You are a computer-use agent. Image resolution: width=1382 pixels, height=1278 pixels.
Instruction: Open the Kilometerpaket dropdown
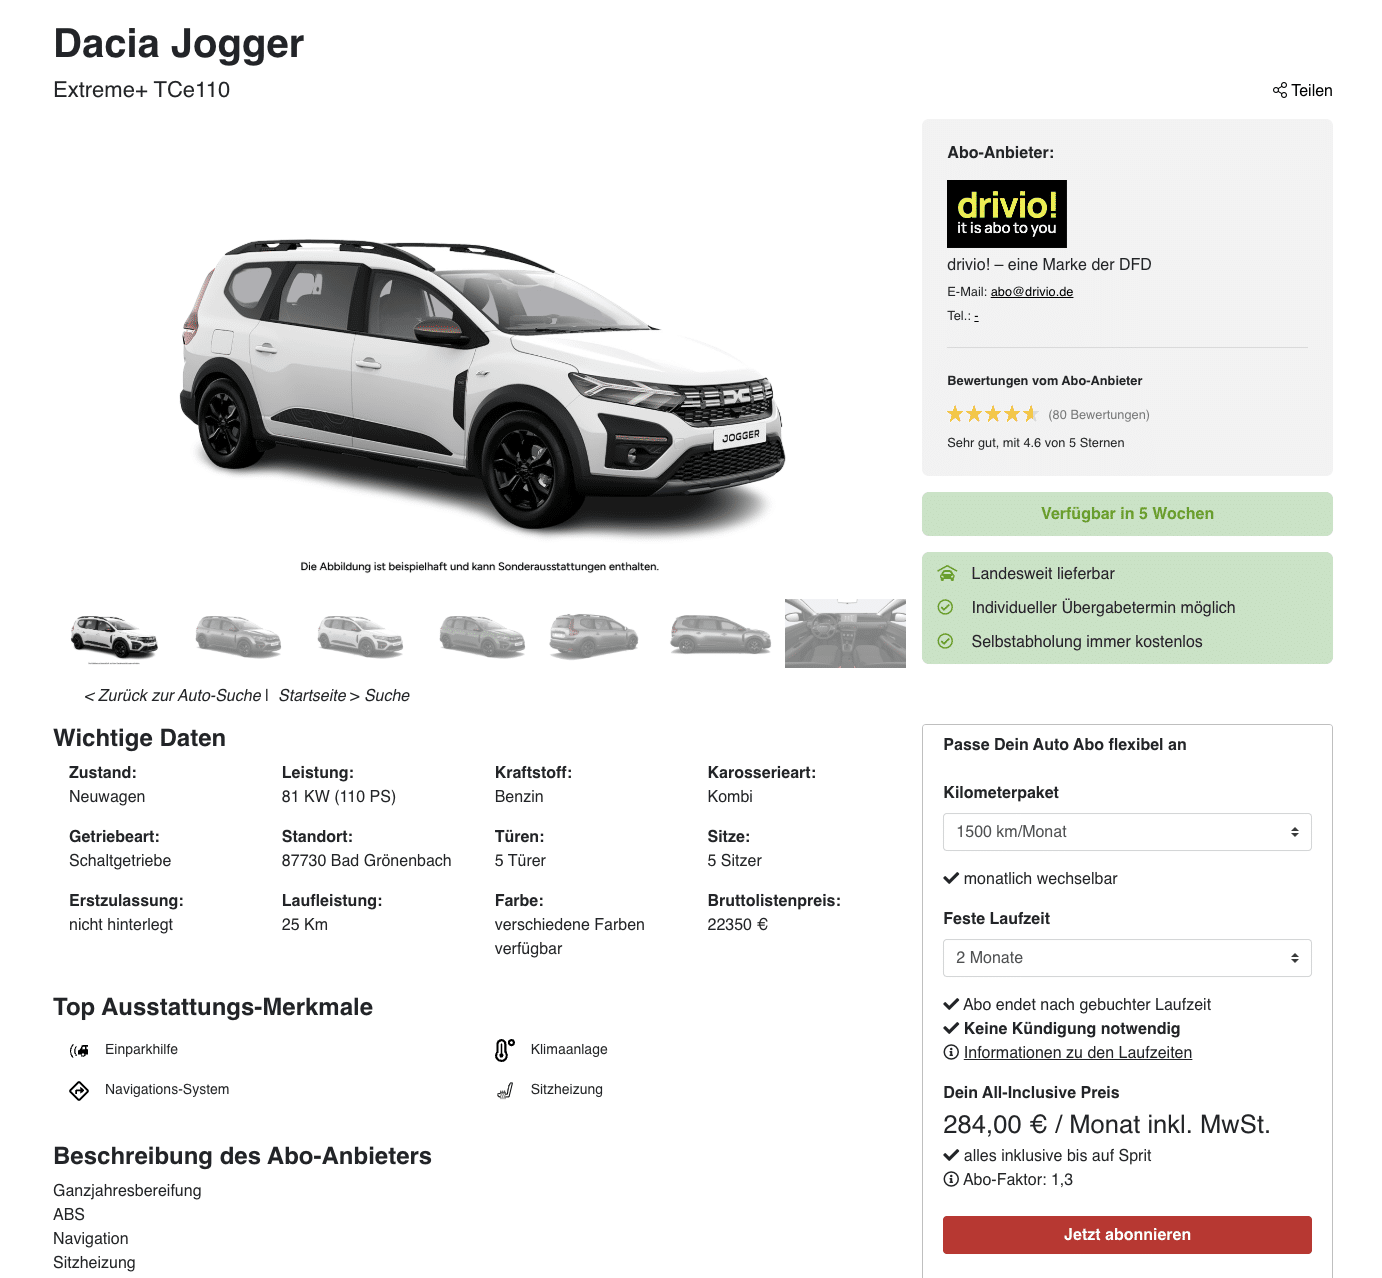1127,832
